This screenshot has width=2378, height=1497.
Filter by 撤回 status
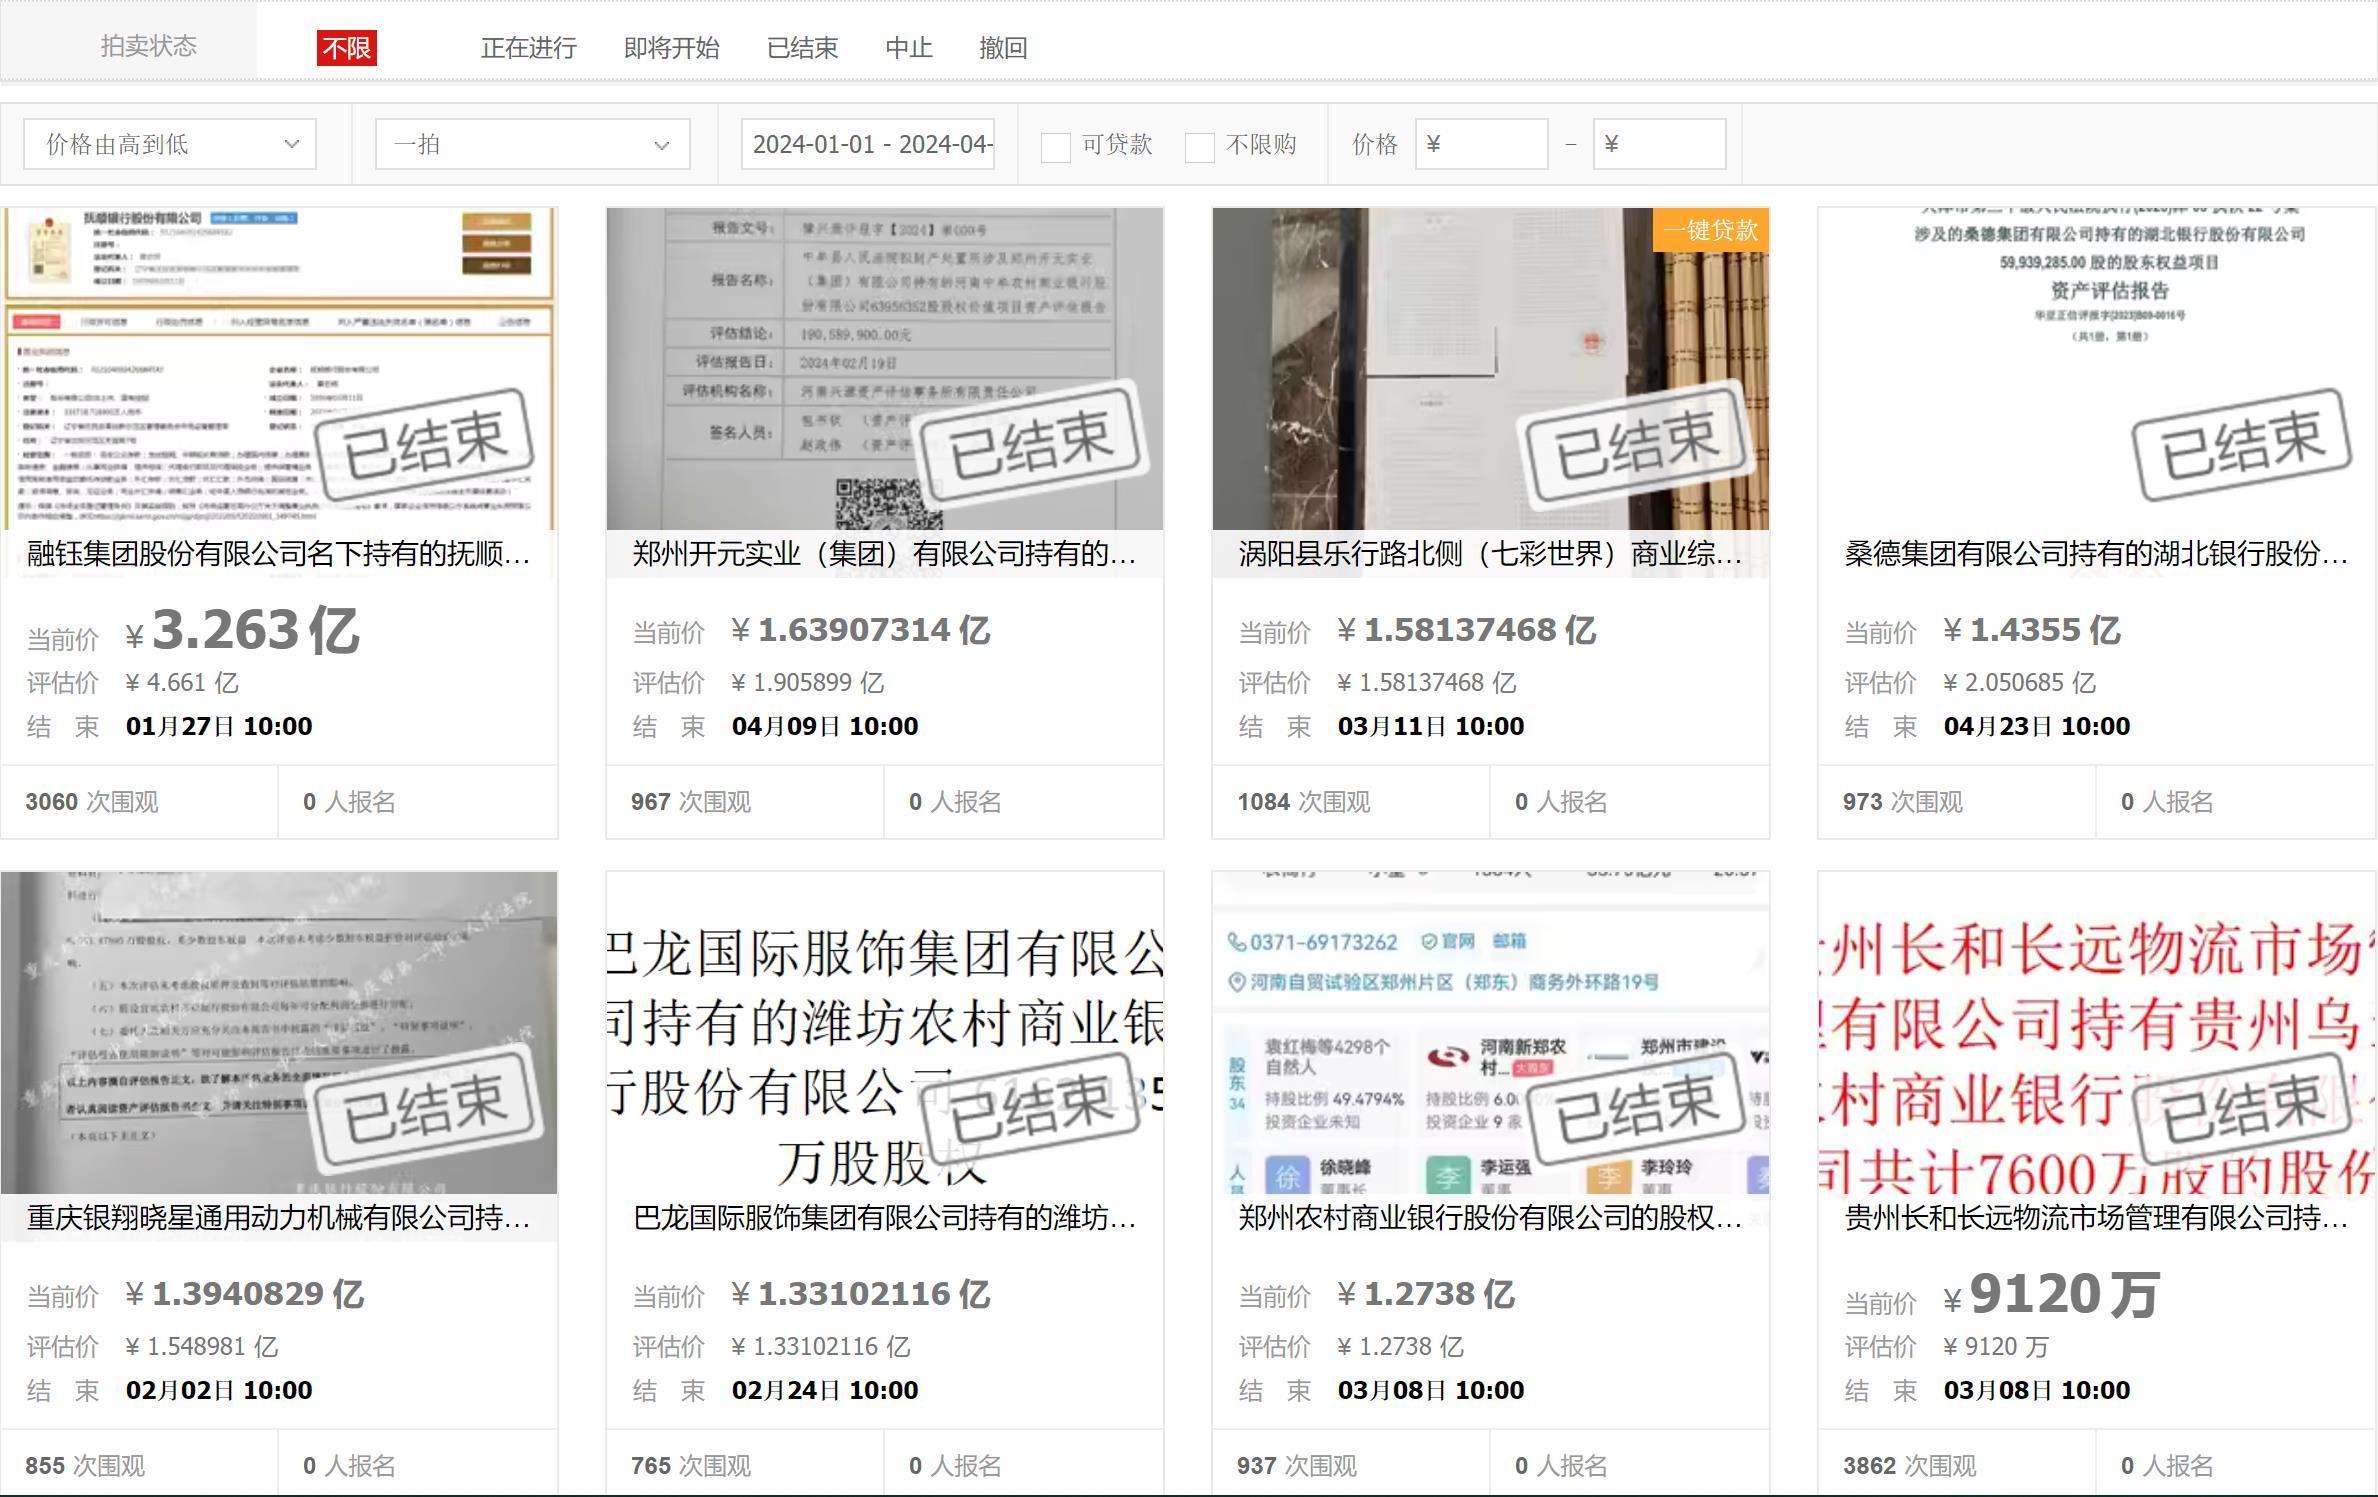pos(1003,48)
